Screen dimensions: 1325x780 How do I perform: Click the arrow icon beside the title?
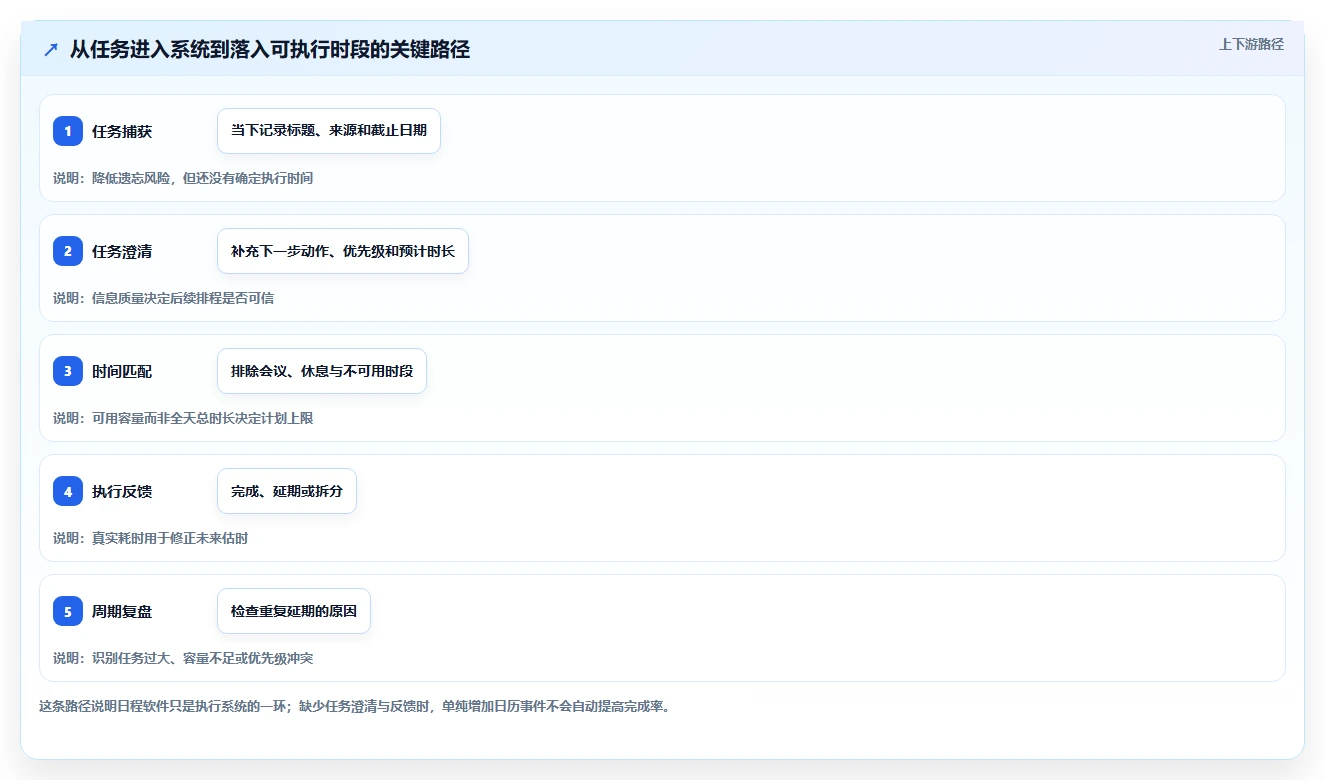pyautogui.click(x=51, y=50)
